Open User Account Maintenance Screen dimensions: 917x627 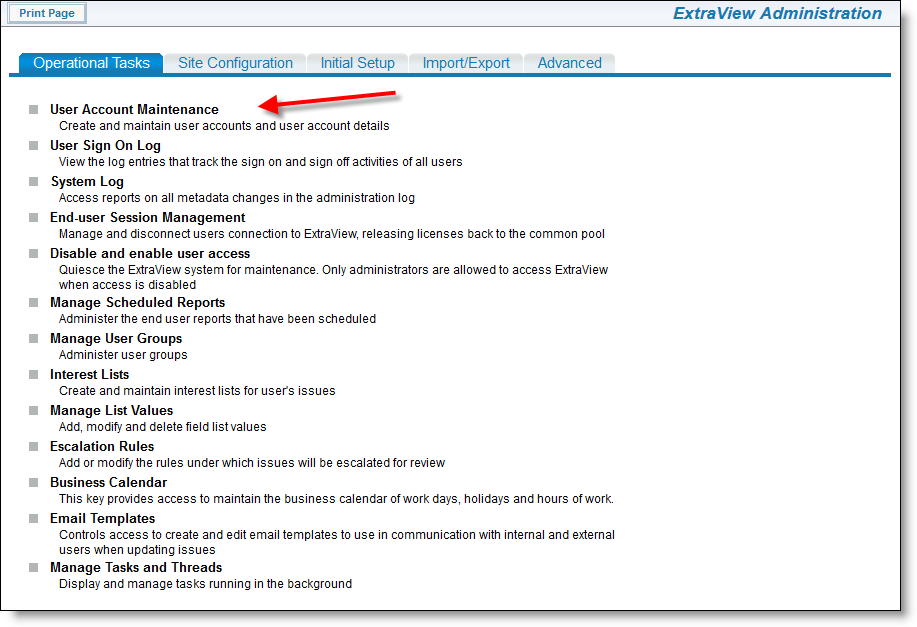pyautogui.click(x=134, y=109)
